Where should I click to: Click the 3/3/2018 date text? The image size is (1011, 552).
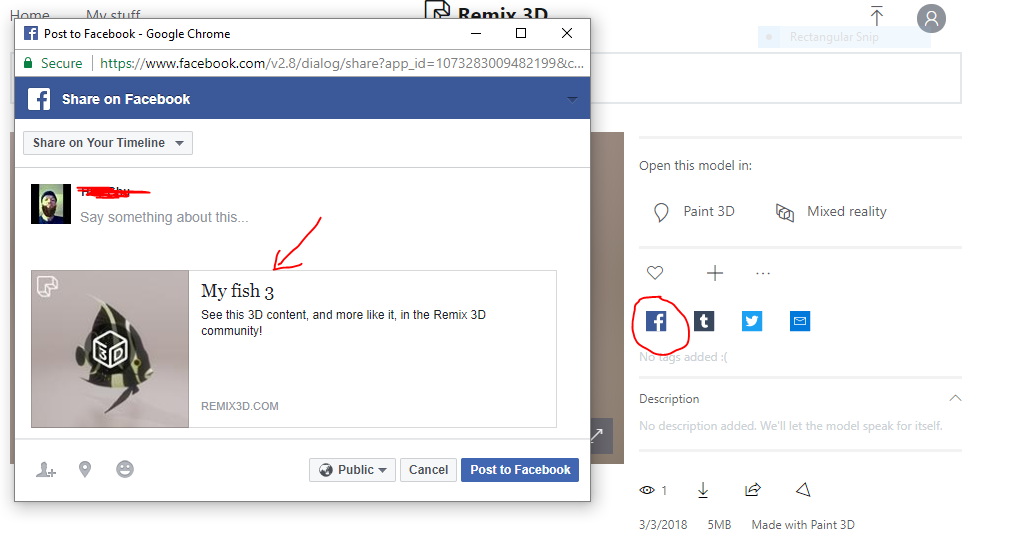(663, 525)
